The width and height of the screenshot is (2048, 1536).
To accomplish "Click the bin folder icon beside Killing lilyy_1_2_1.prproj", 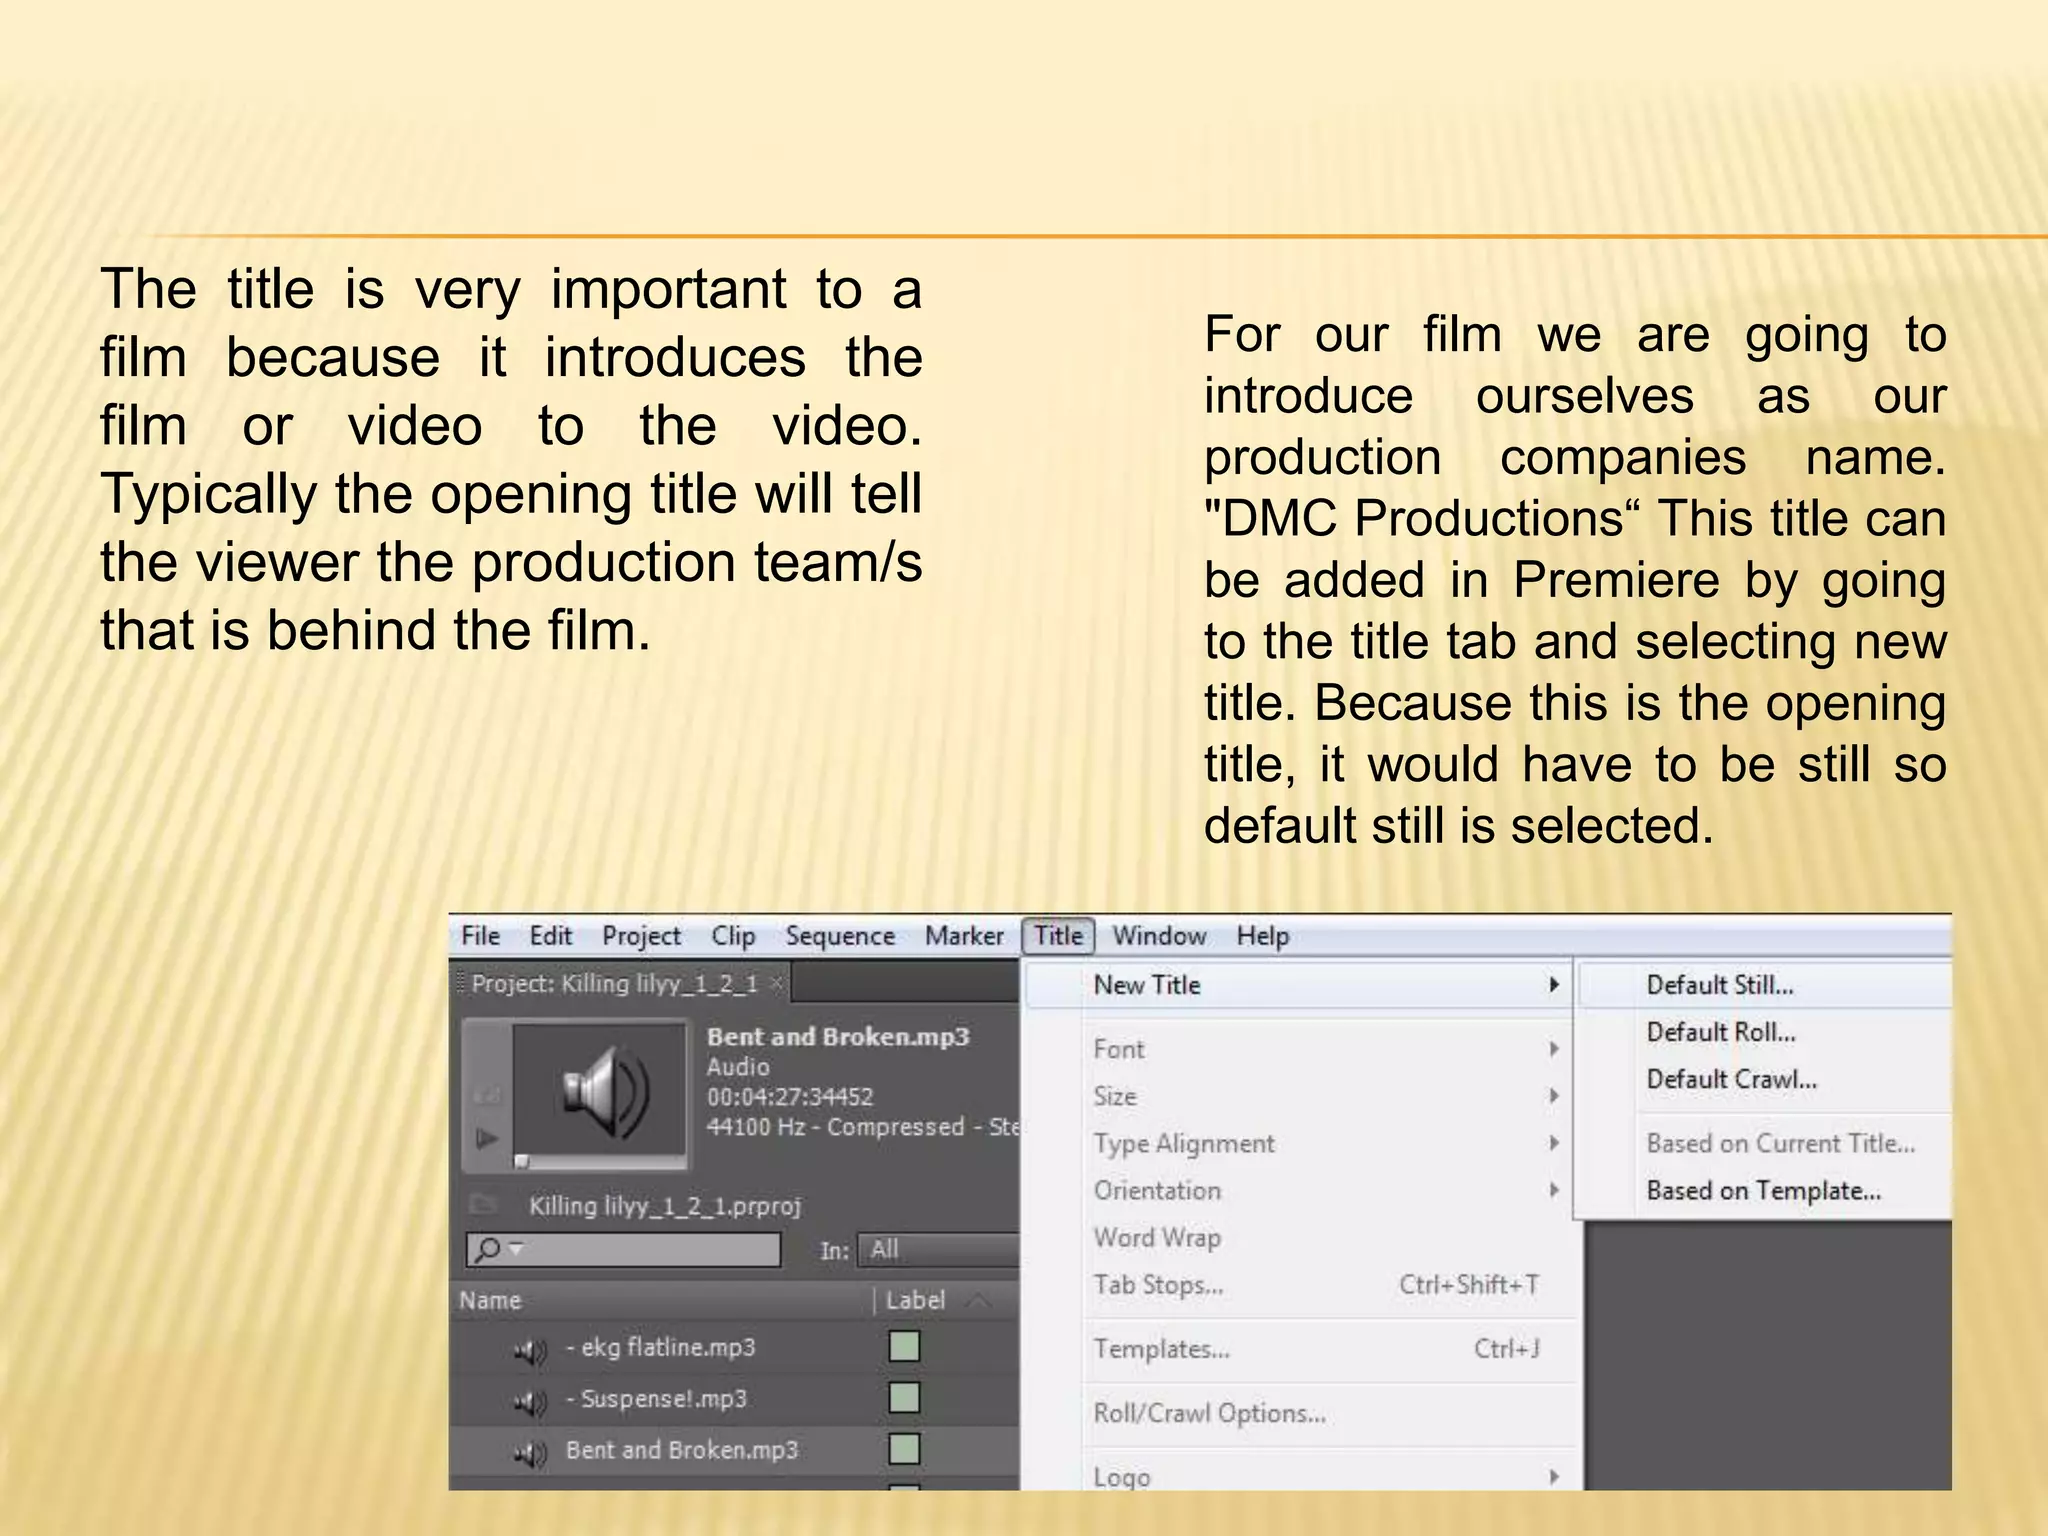I will click(x=484, y=1204).
